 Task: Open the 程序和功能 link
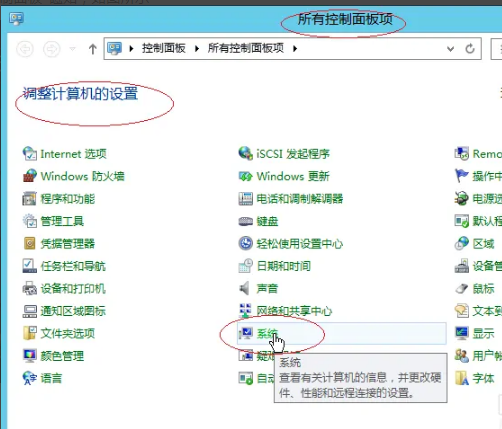point(68,199)
